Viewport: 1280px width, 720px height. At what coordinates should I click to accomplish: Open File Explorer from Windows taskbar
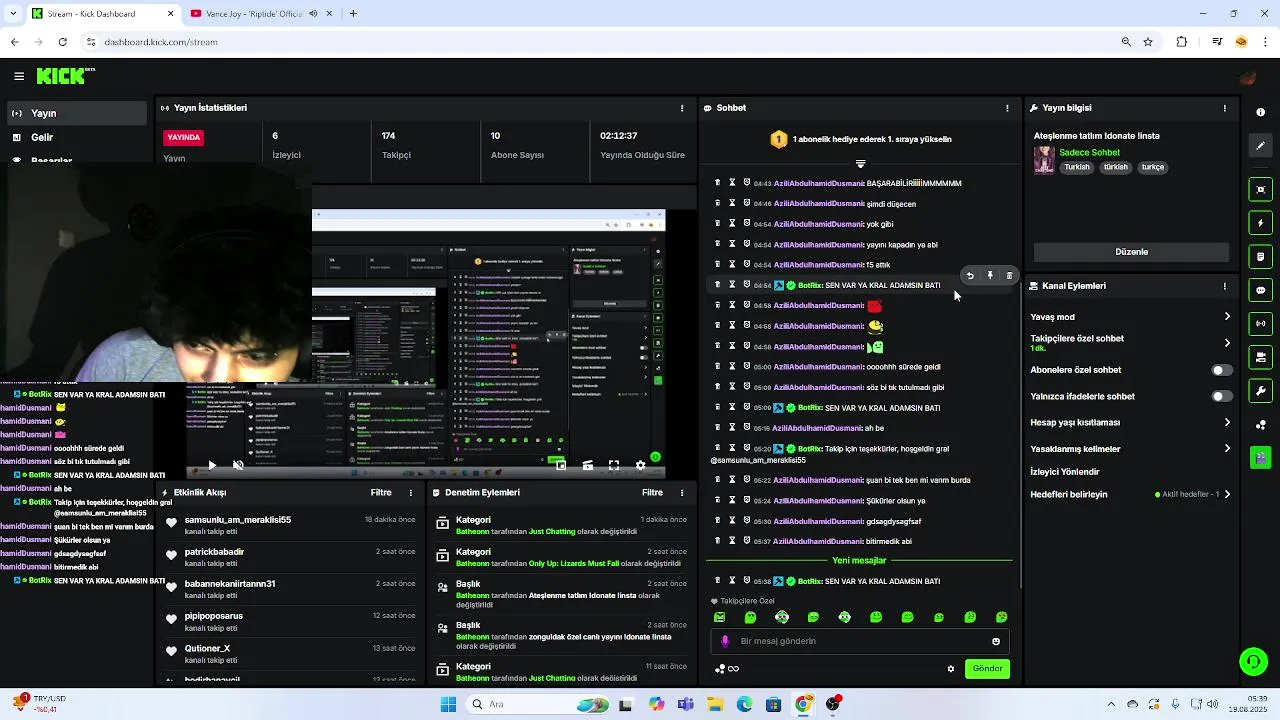point(715,705)
